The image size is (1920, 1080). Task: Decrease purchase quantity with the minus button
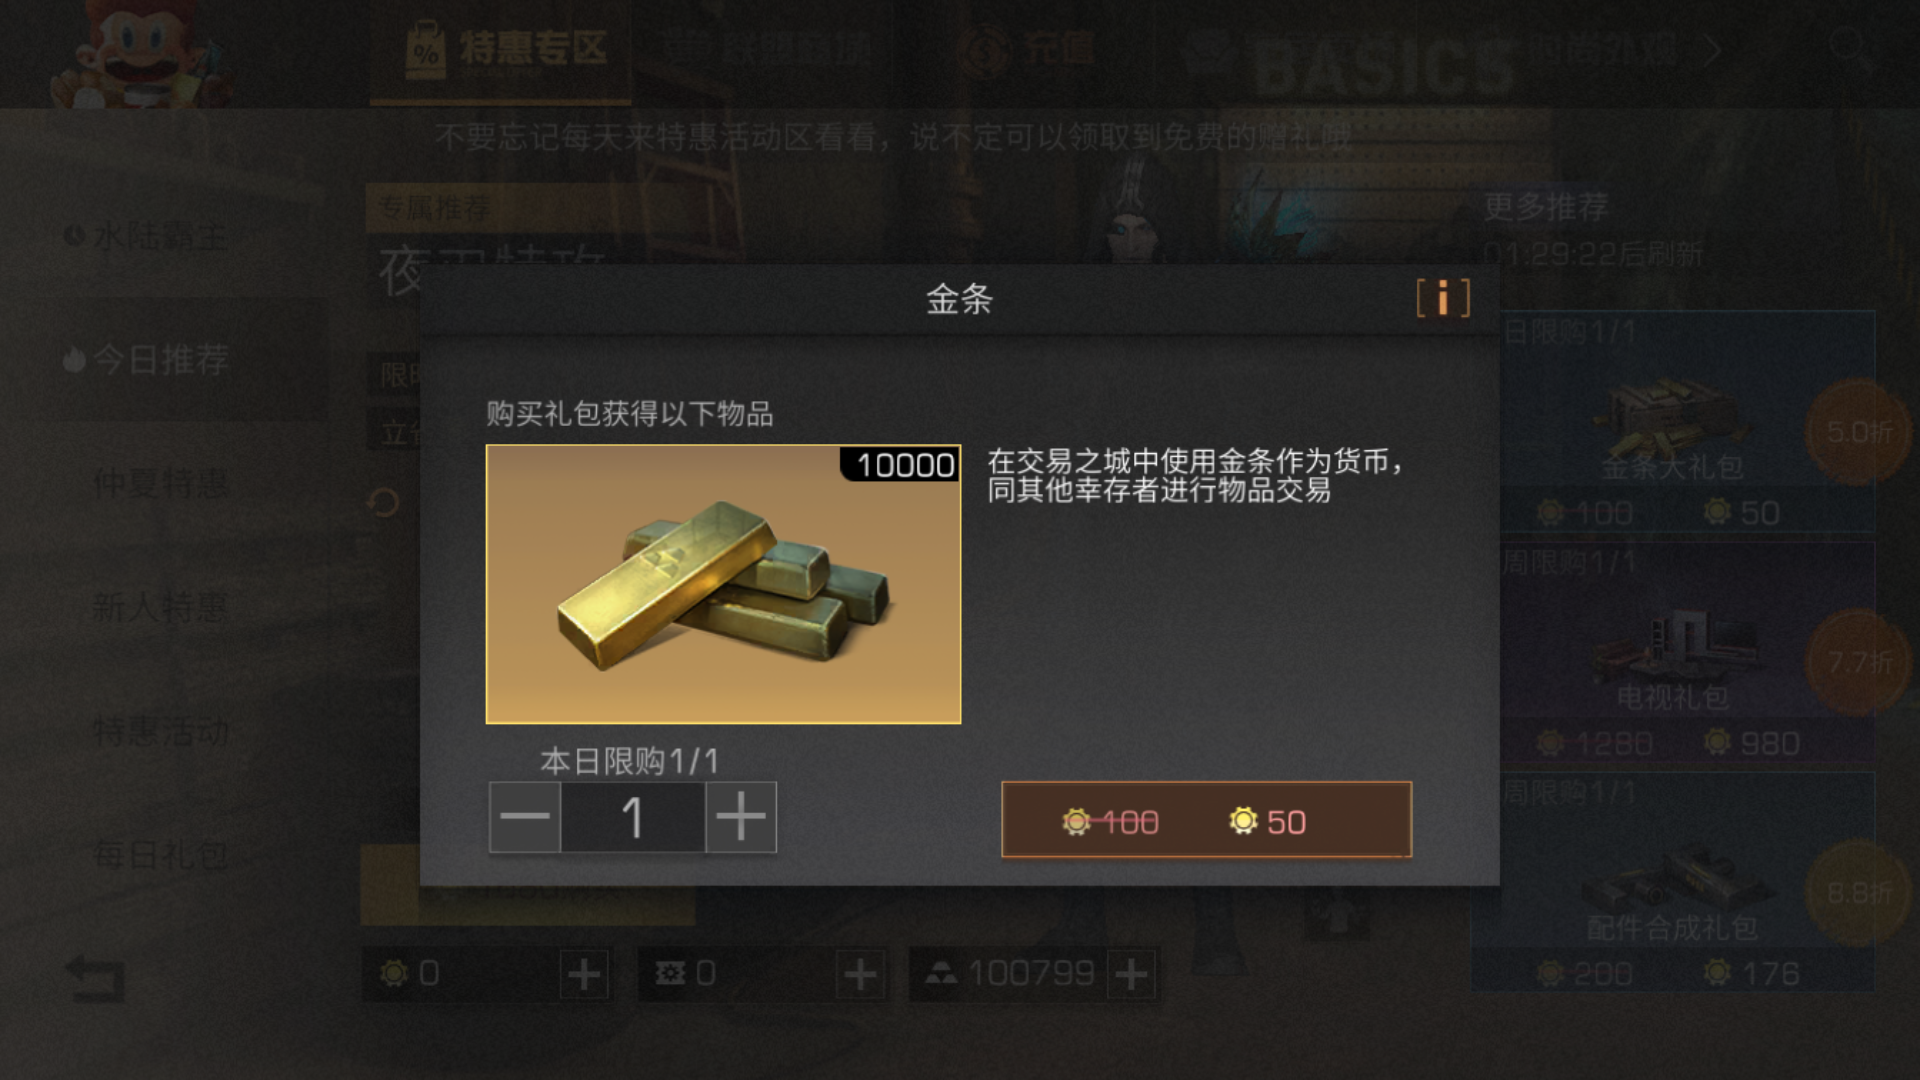(525, 817)
